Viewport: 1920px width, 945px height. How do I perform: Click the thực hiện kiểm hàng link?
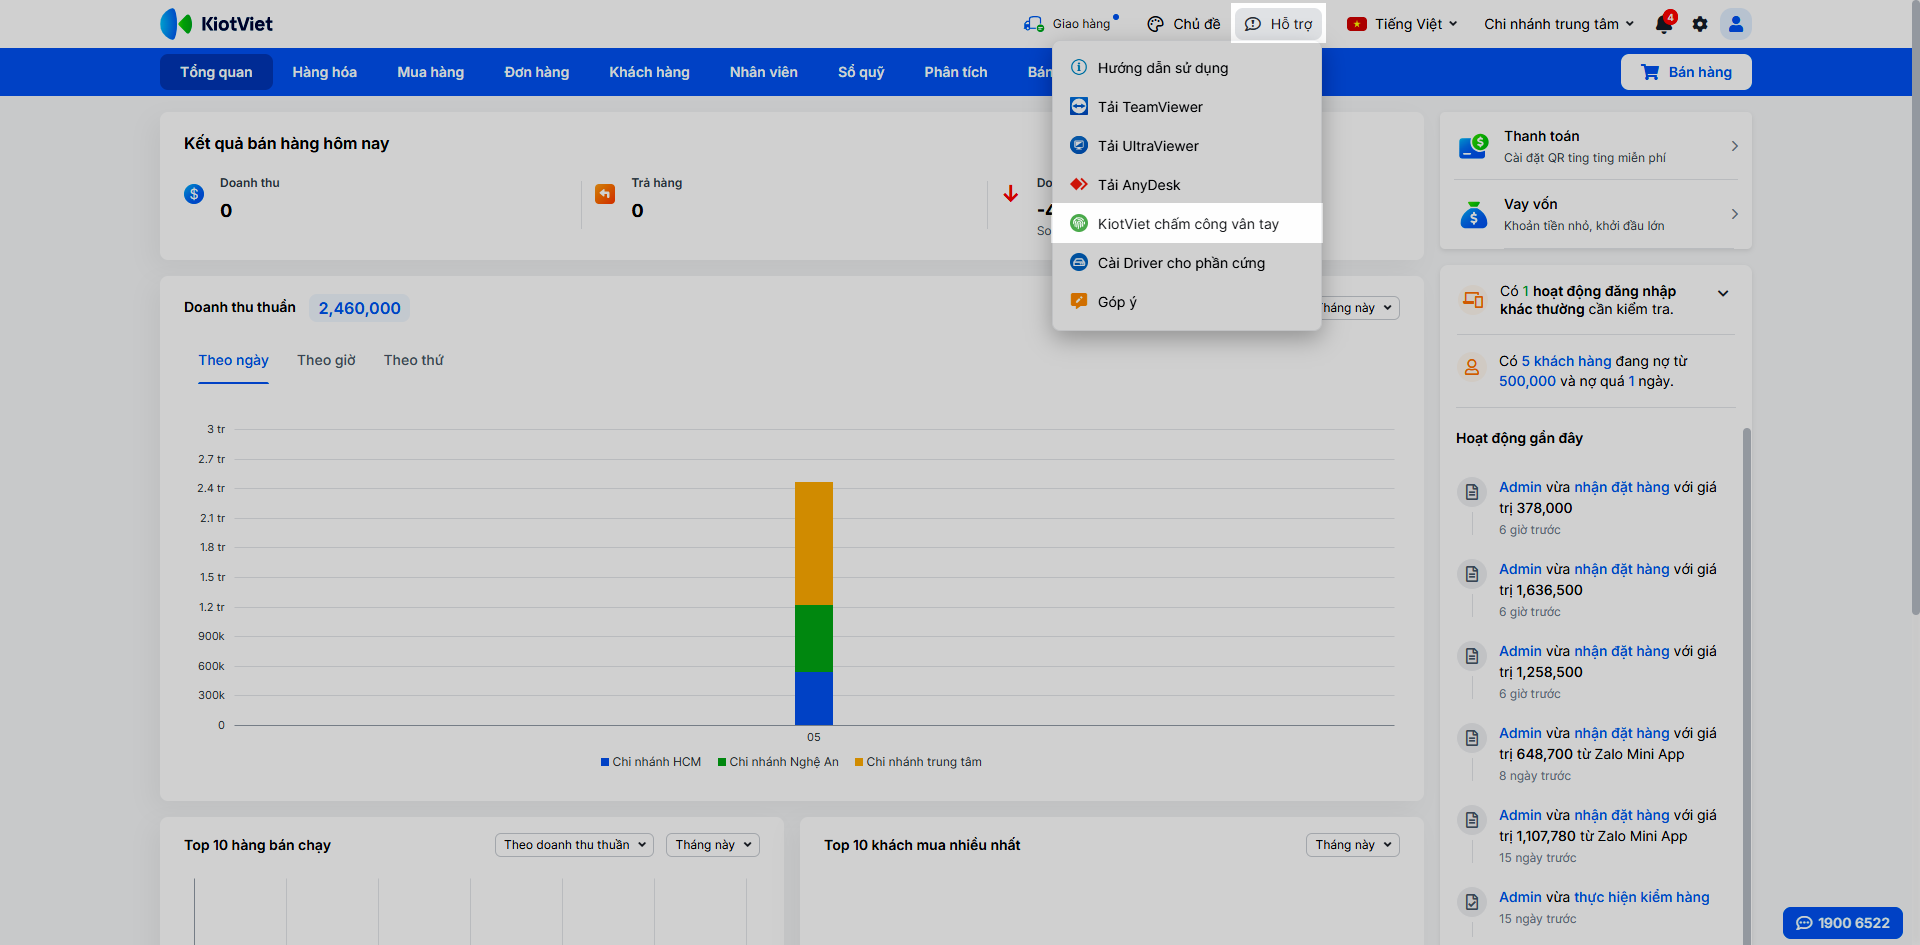tap(1642, 897)
